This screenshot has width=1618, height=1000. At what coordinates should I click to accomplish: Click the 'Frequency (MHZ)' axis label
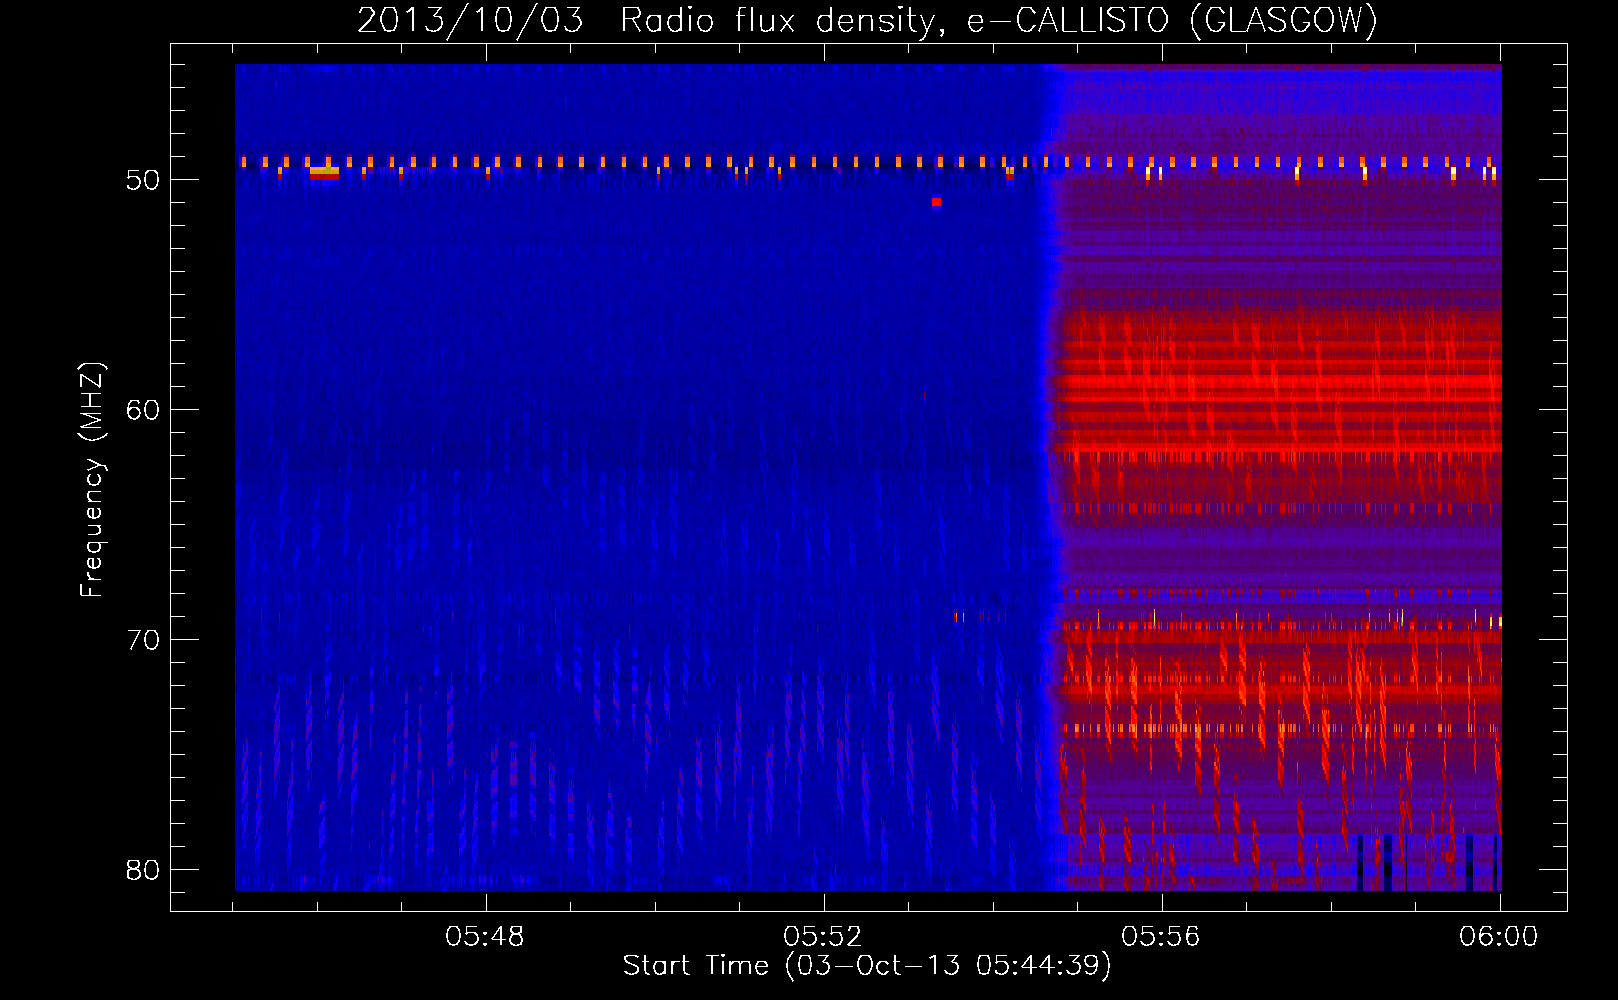click(92, 480)
